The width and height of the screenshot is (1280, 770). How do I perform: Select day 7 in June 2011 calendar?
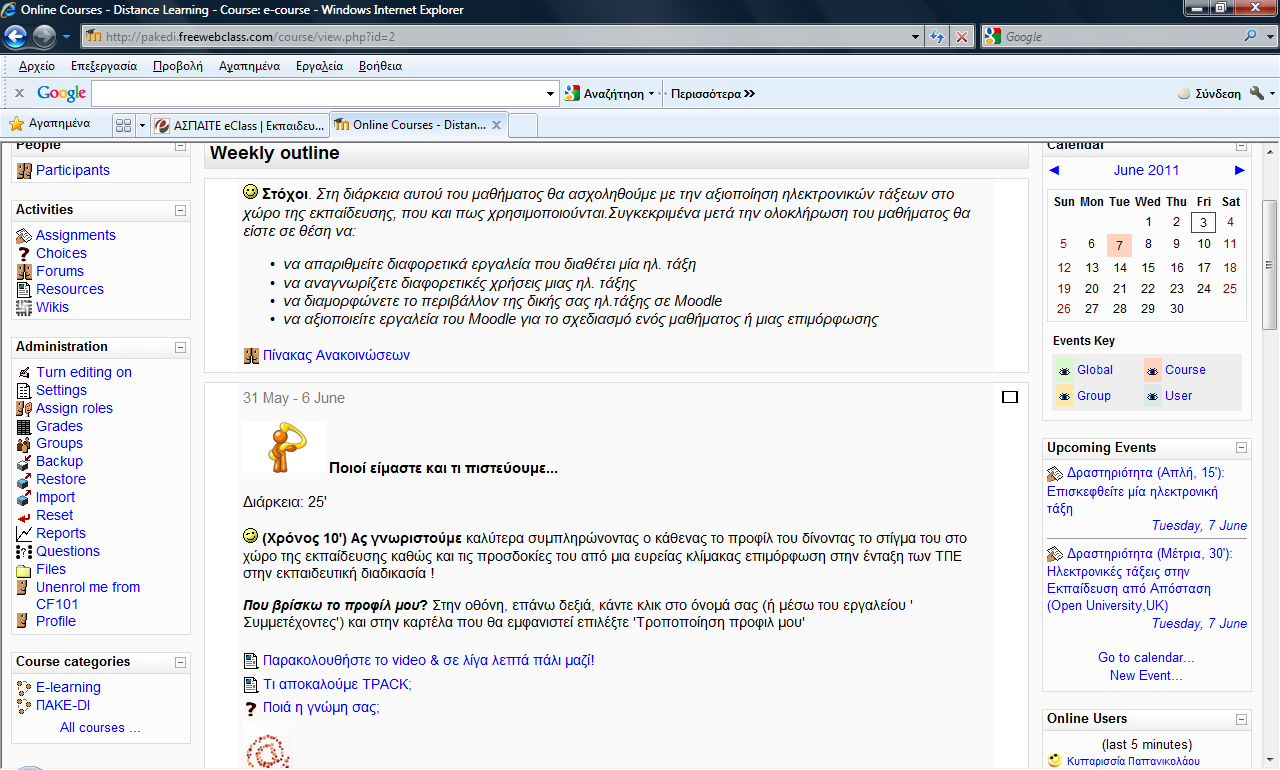pyautogui.click(x=1120, y=244)
